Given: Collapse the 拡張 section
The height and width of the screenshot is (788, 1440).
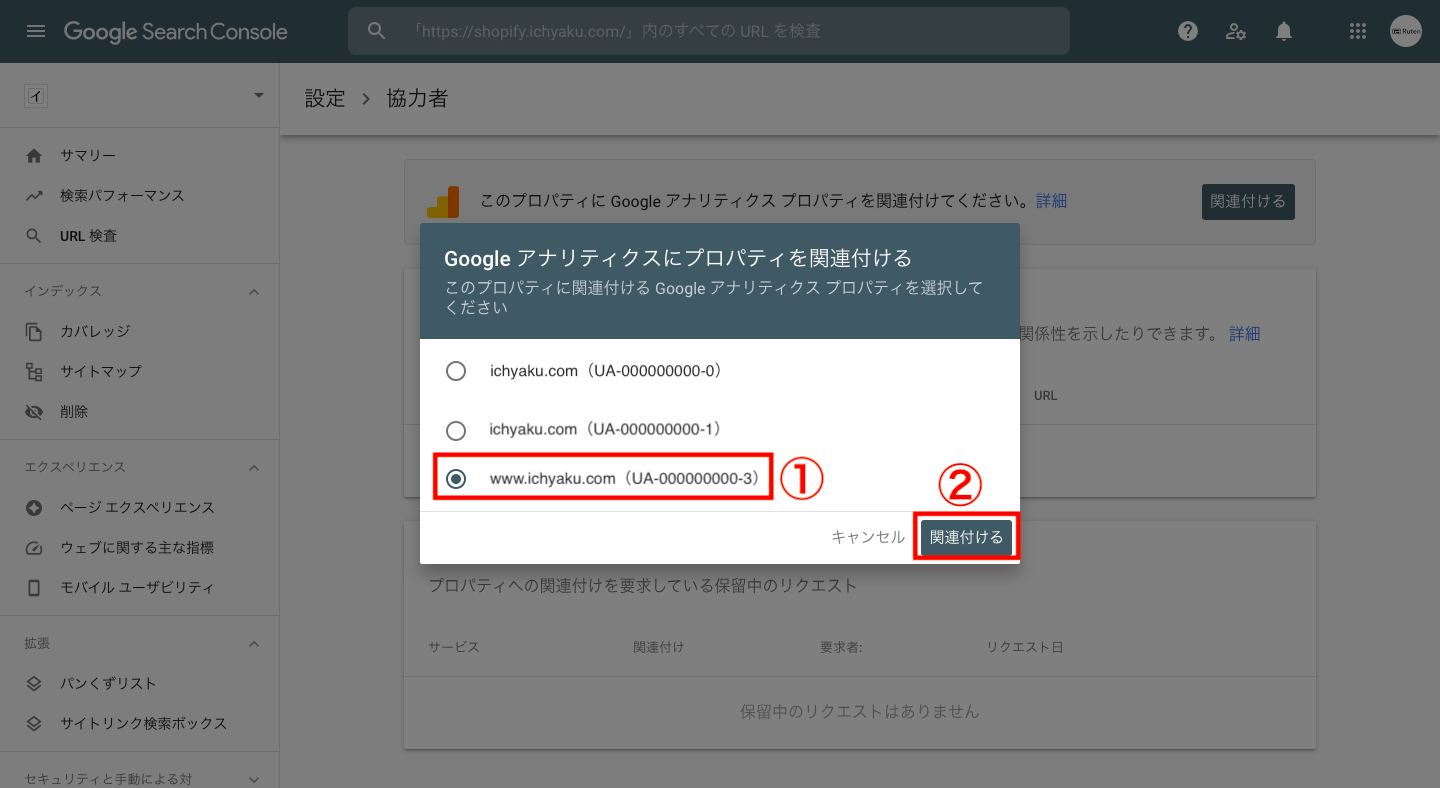Looking at the screenshot, I should (254, 644).
